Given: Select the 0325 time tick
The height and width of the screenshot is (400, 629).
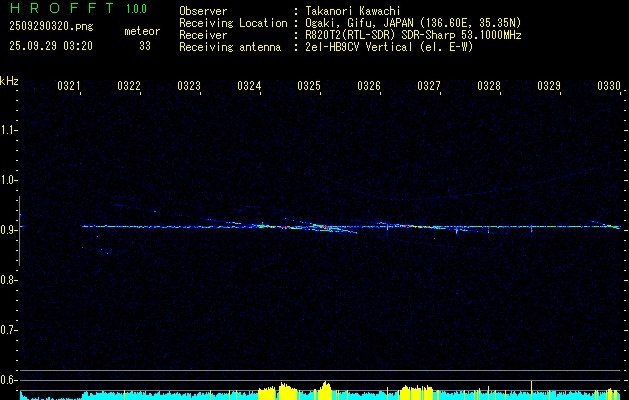Looking at the screenshot, I should pos(309,86).
